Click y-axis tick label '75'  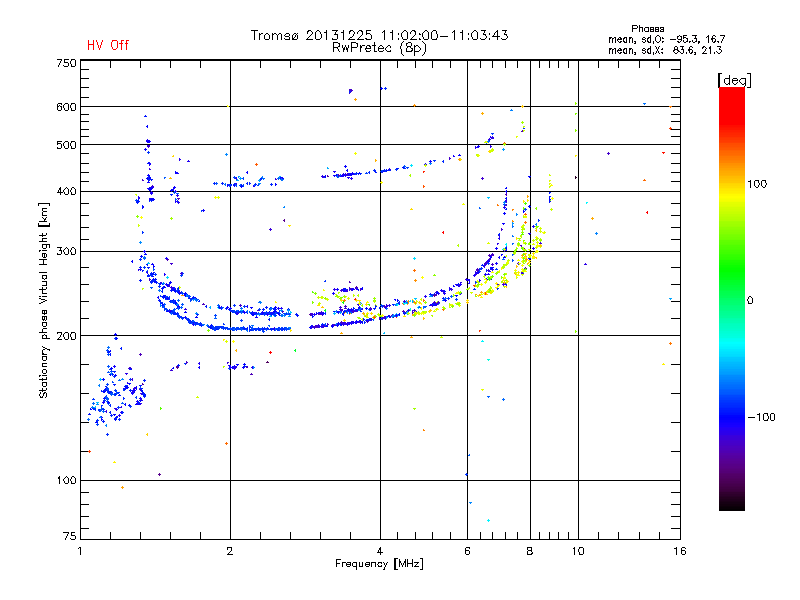point(69,536)
